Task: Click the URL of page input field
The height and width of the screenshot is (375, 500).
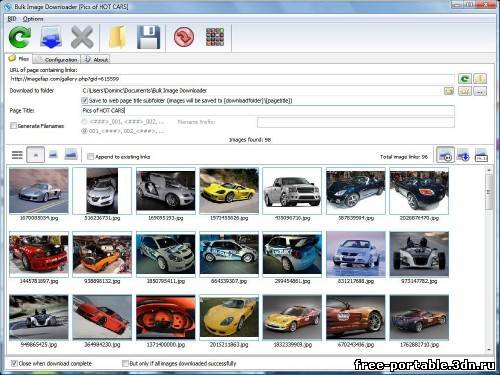Action: click(232, 79)
